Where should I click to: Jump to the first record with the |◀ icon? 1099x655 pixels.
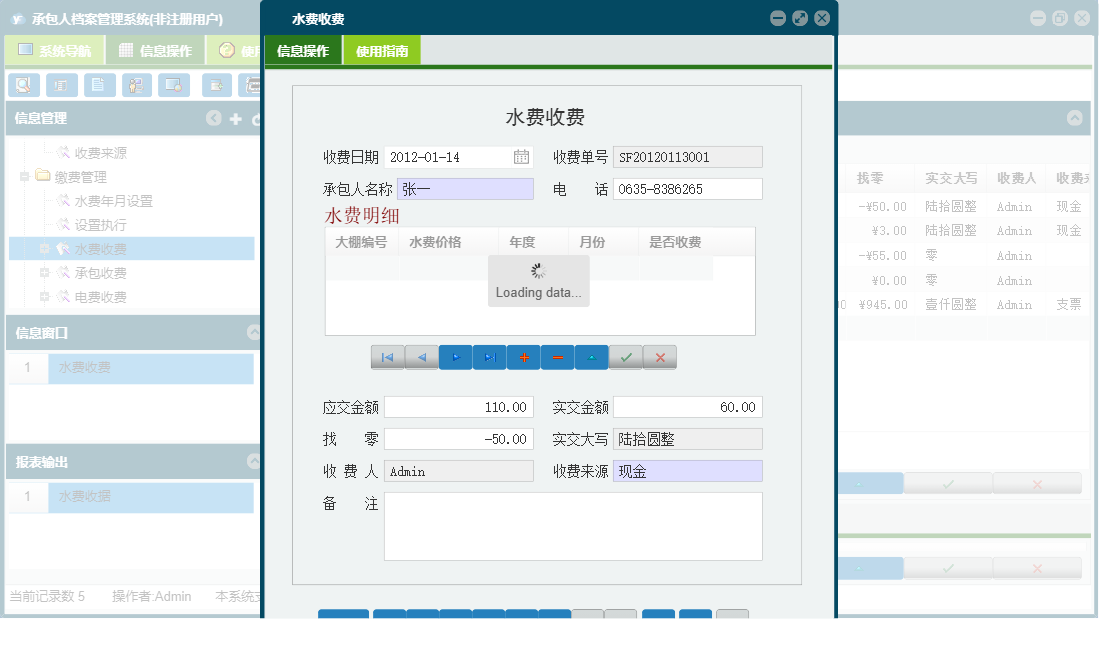pyautogui.click(x=388, y=357)
